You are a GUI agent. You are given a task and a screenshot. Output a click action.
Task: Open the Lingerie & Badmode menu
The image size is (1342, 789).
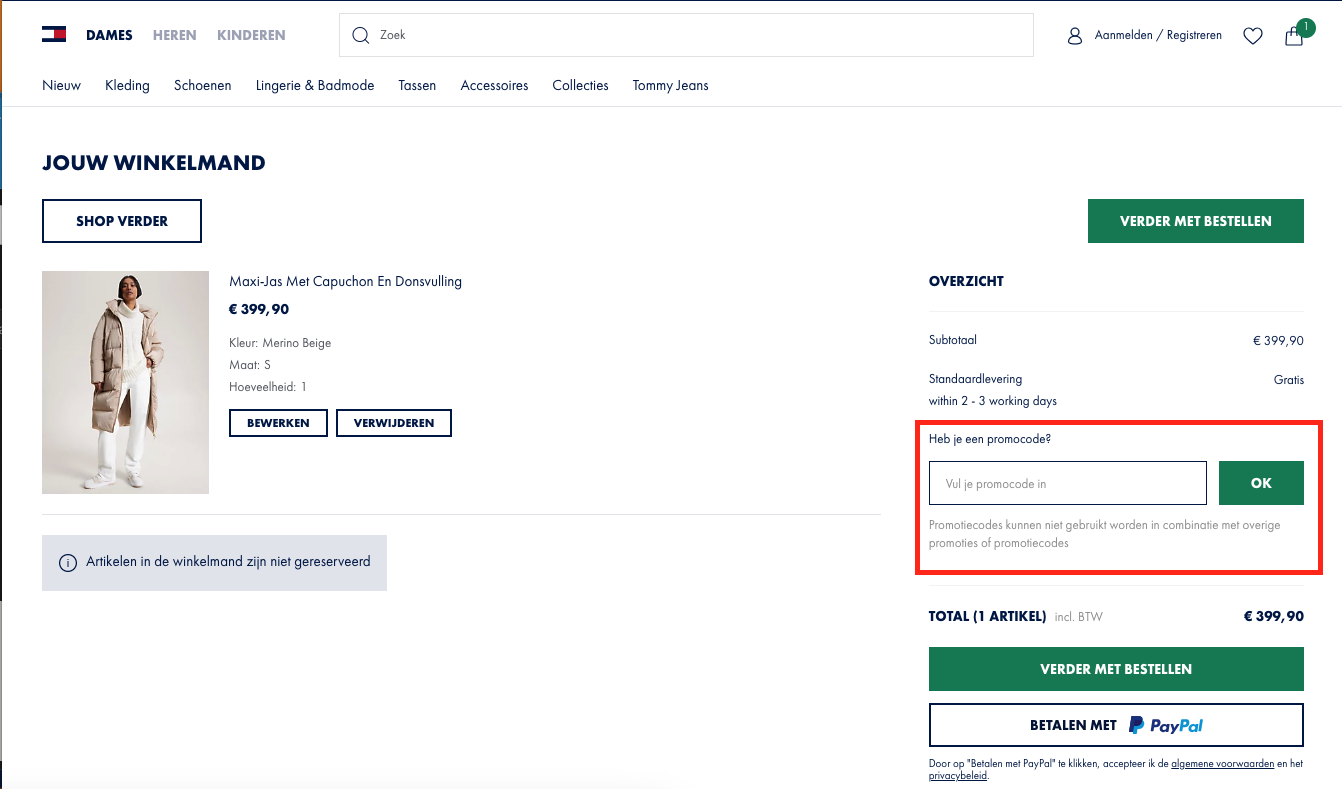[315, 86]
